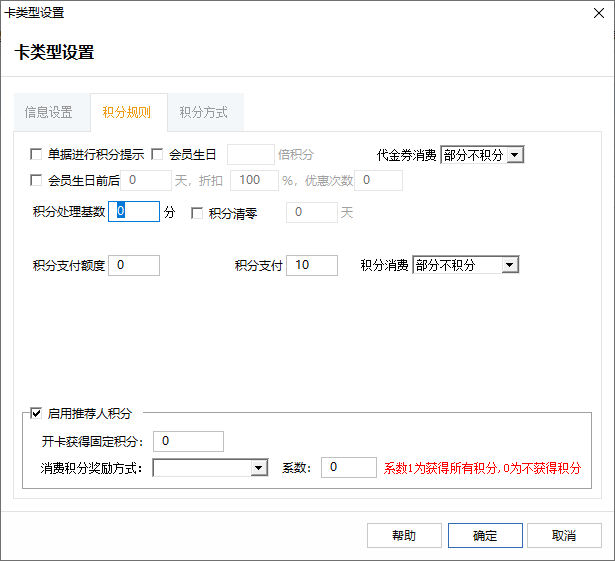Click the 积分支付 field showing 10
The image size is (615, 561).
pyautogui.click(x=312, y=265)
